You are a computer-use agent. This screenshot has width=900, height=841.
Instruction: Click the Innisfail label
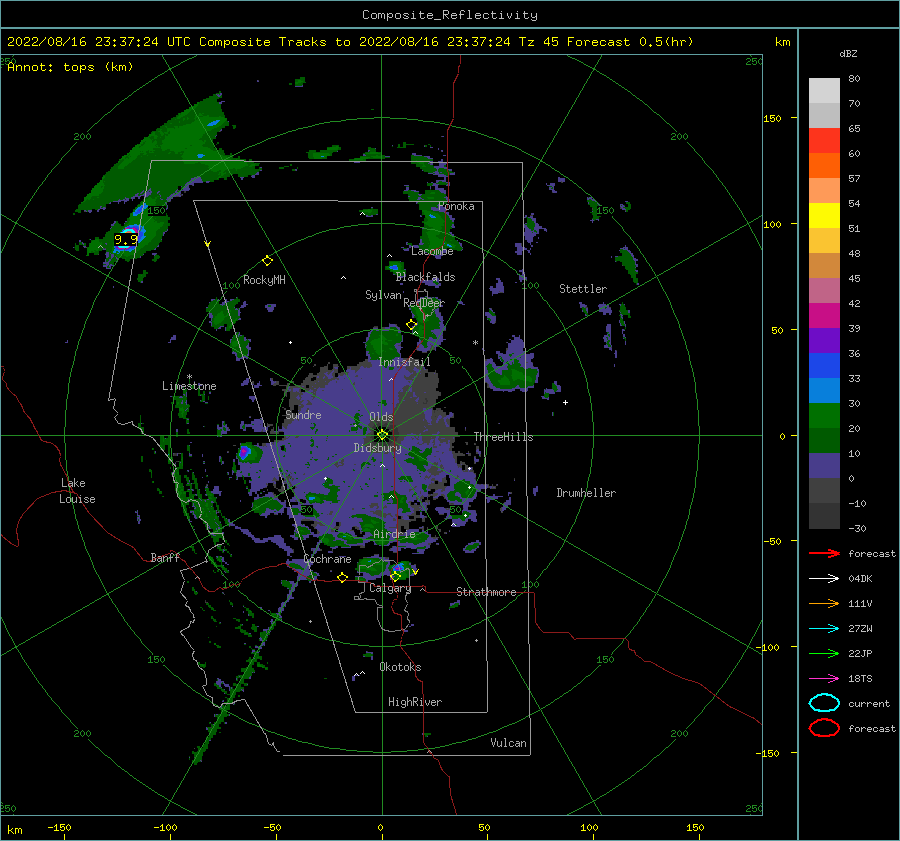coord(404,362)
